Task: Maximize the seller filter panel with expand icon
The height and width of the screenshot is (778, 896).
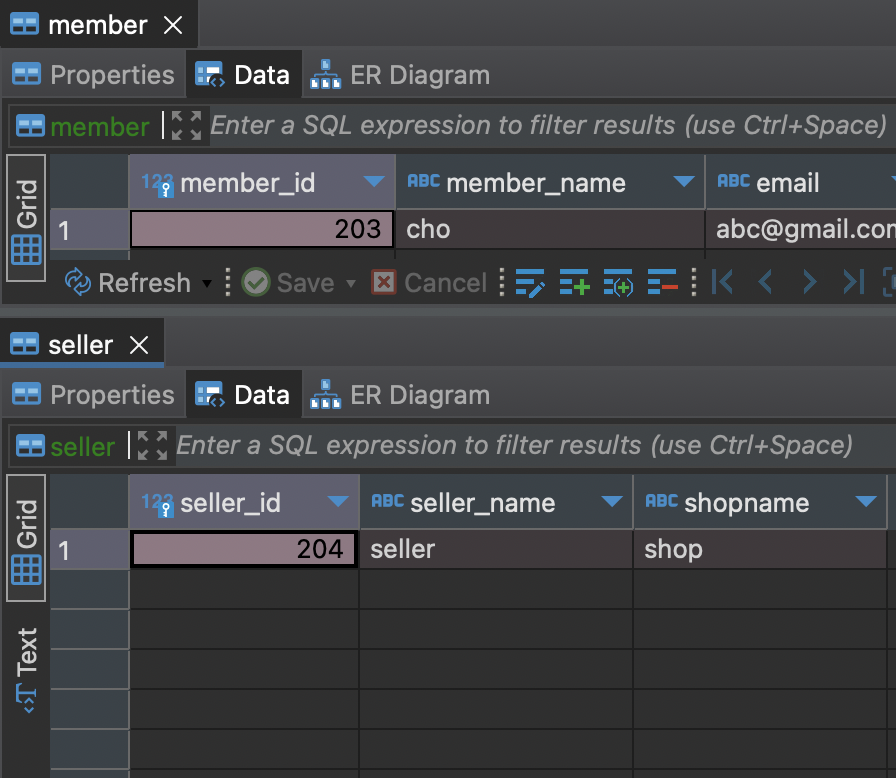Action: 153,446
